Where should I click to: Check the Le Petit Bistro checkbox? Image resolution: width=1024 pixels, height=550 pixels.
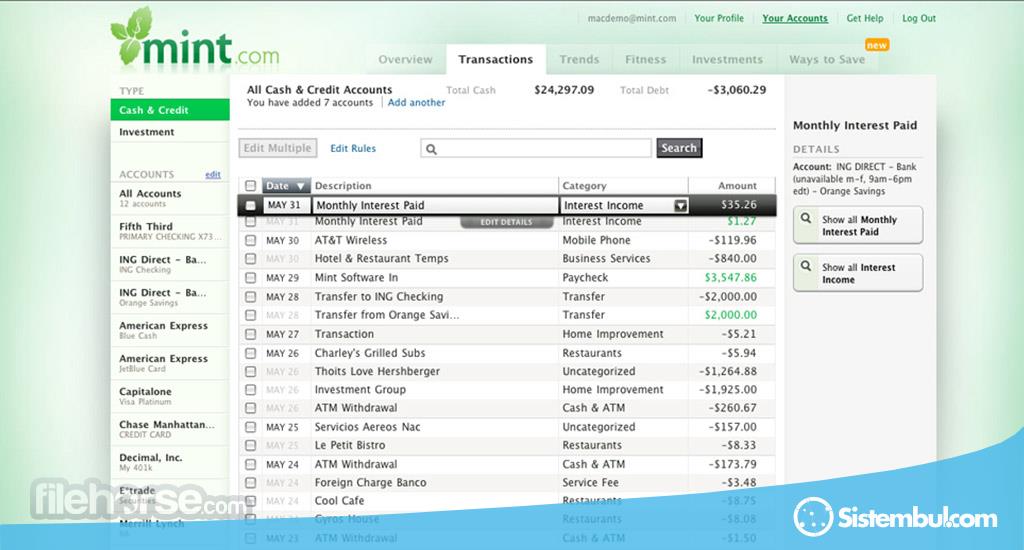pyautogui.click(x=250, y=445)
